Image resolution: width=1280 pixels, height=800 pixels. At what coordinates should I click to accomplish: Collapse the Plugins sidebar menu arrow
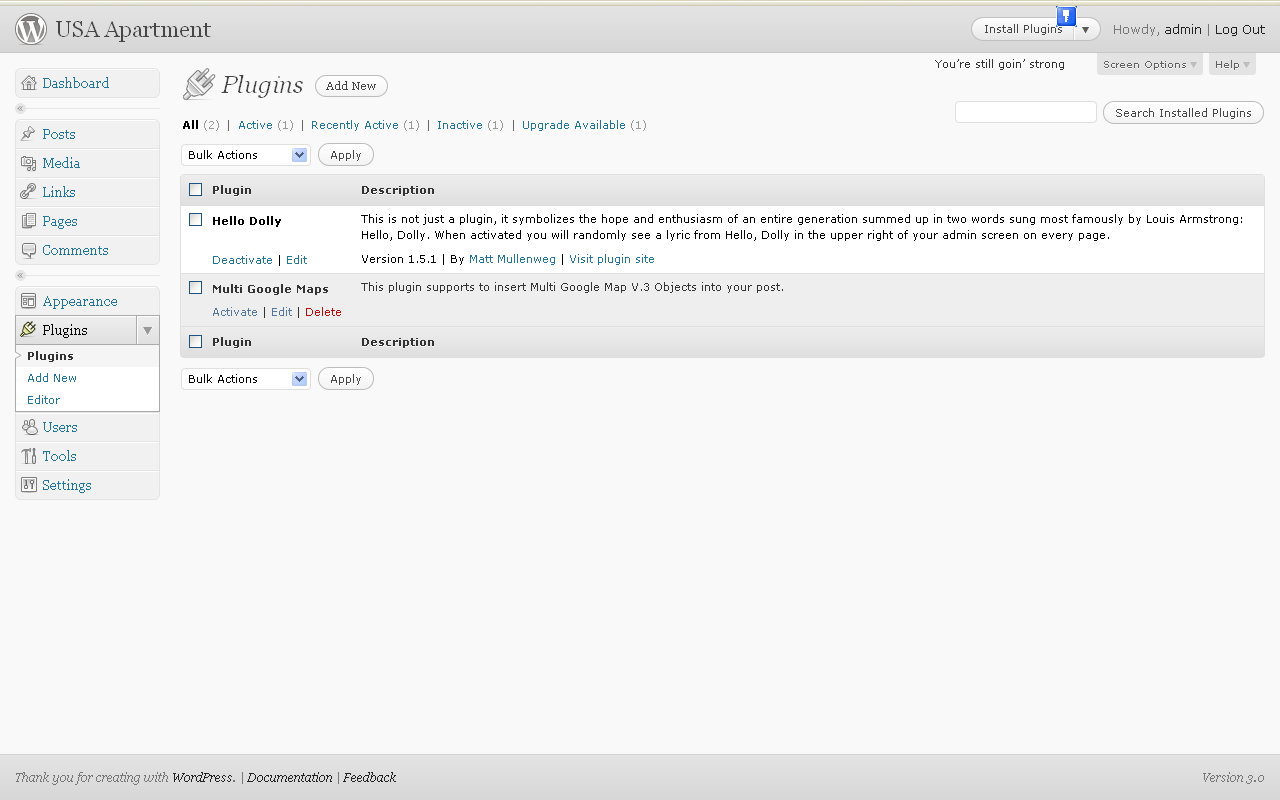[147, 330]
